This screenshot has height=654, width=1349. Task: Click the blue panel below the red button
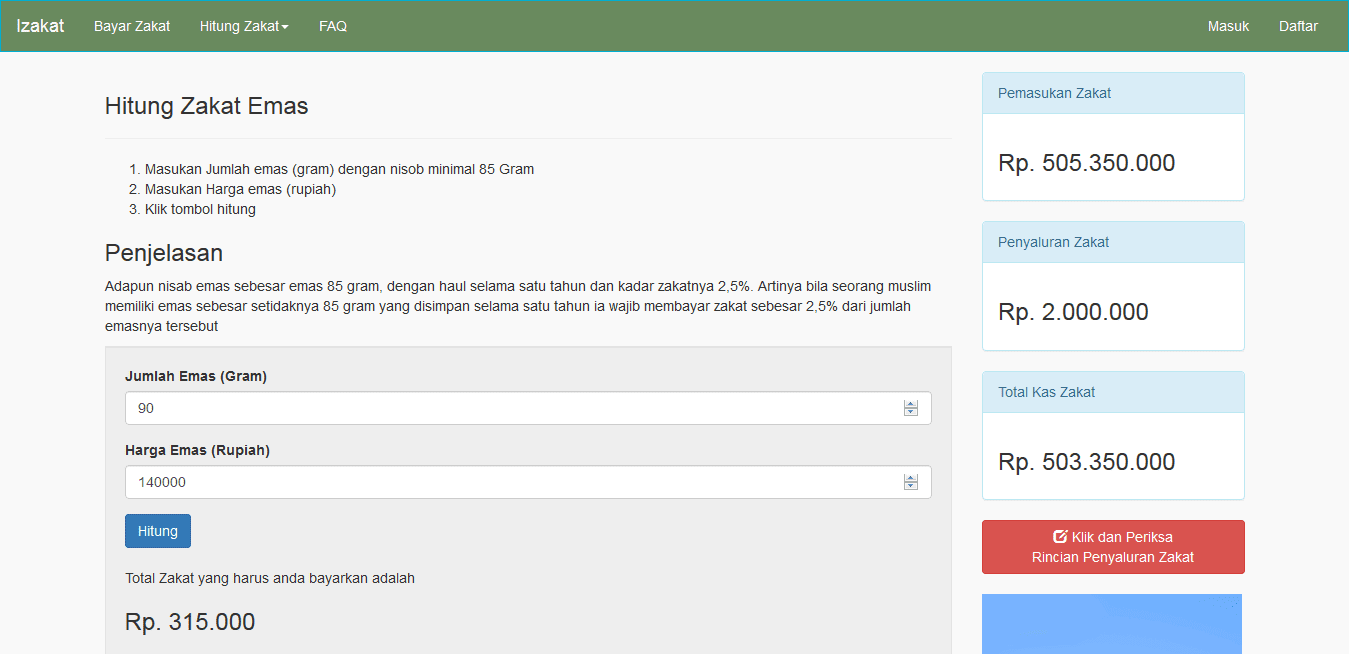click(1112, 623)
